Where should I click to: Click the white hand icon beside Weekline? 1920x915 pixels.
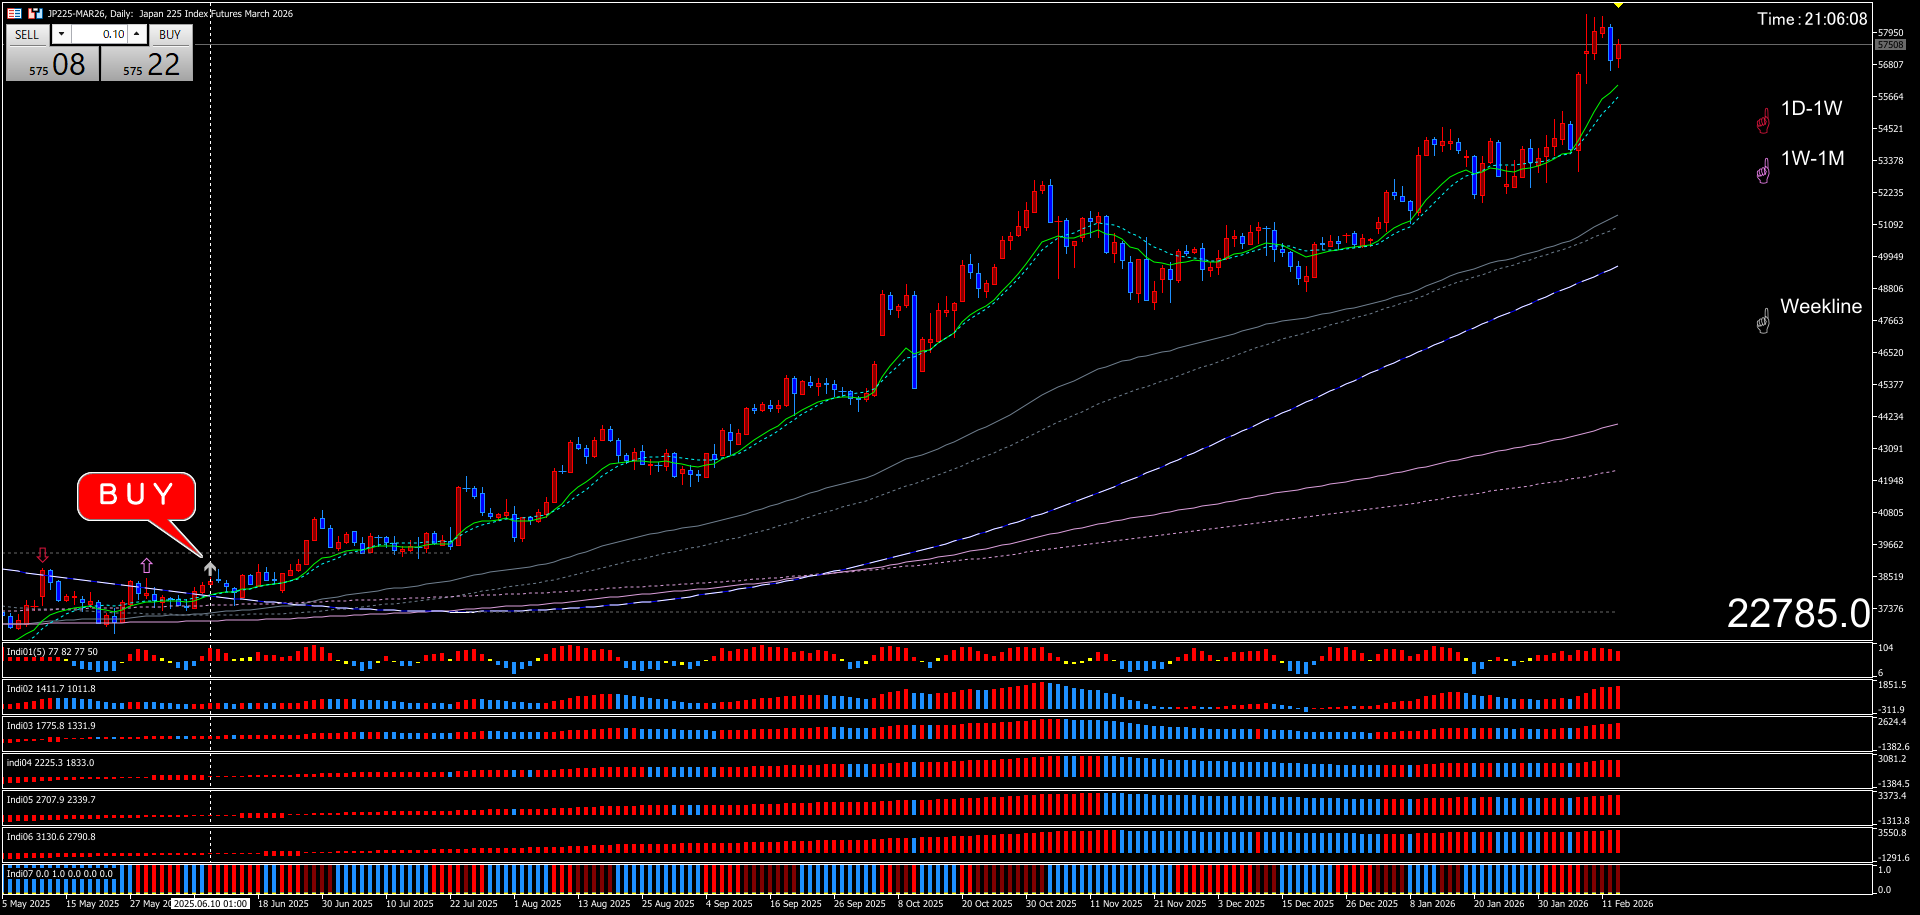coord(1763,321)
